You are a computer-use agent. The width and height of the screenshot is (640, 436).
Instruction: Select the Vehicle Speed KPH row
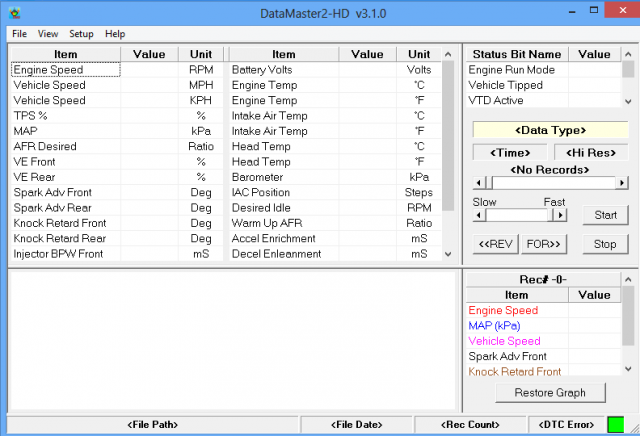[118, 100]
